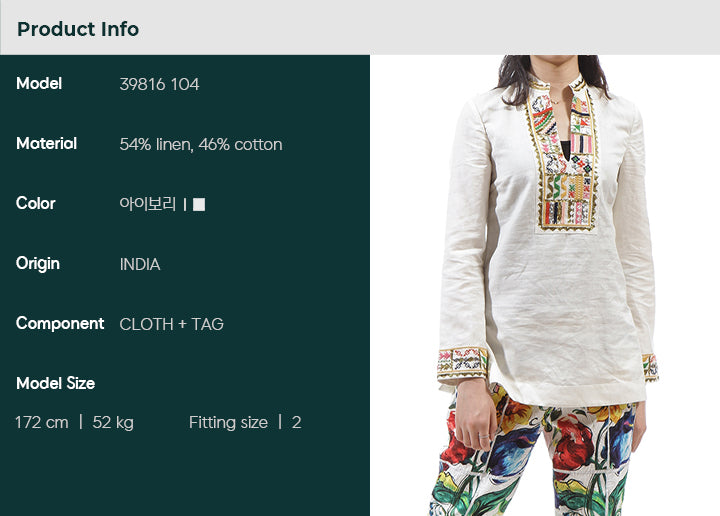Click the fitting size value 2
Viewport: 720px width, 516px height.
click(x=297, y=422)
